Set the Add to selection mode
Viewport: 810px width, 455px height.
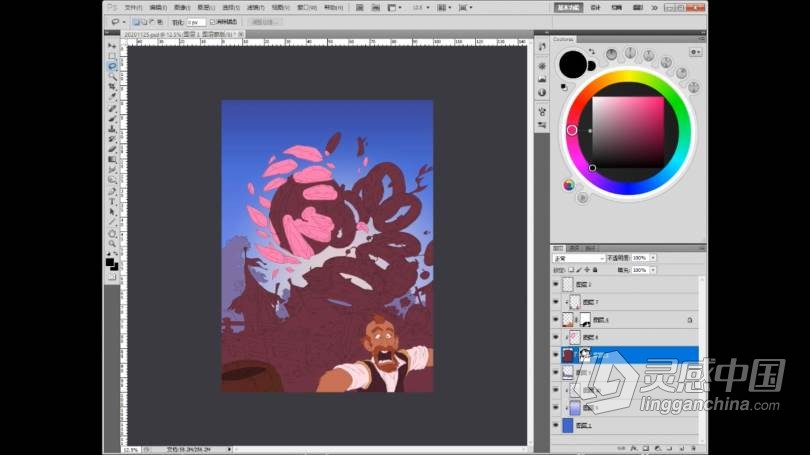coord(144,22)
